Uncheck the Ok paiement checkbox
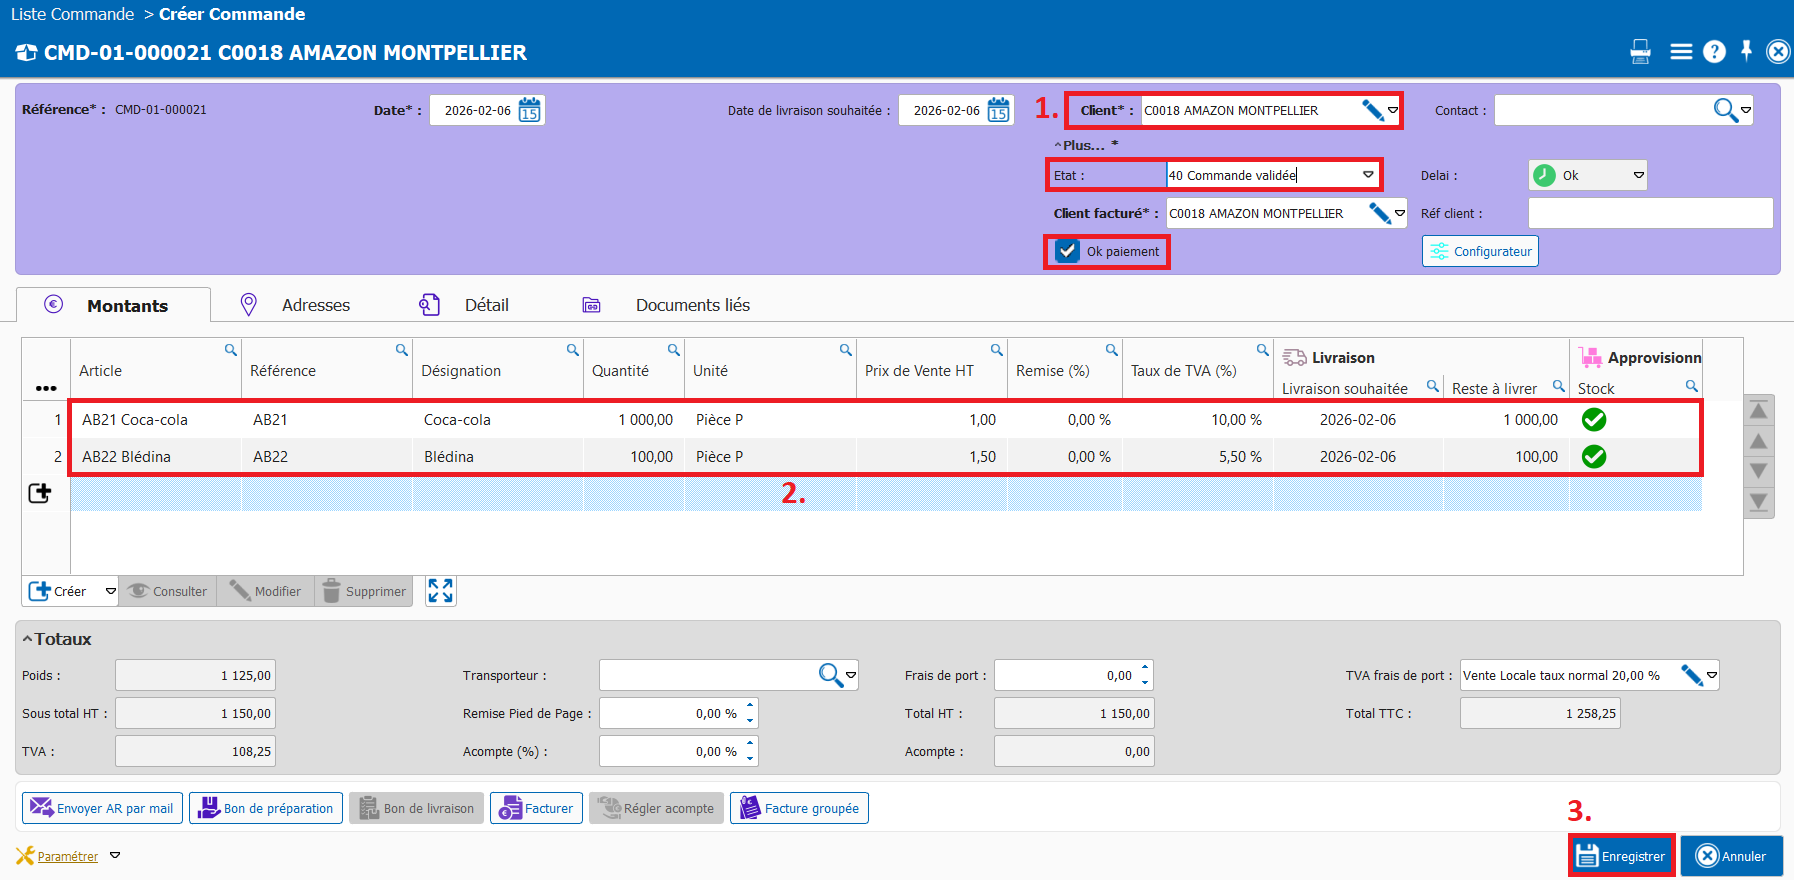 point(1068,251)
